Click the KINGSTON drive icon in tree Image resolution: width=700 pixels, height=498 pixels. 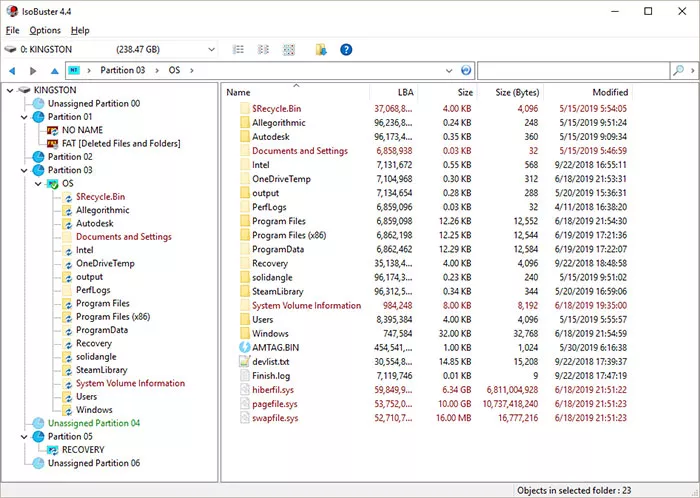[24, 90]
